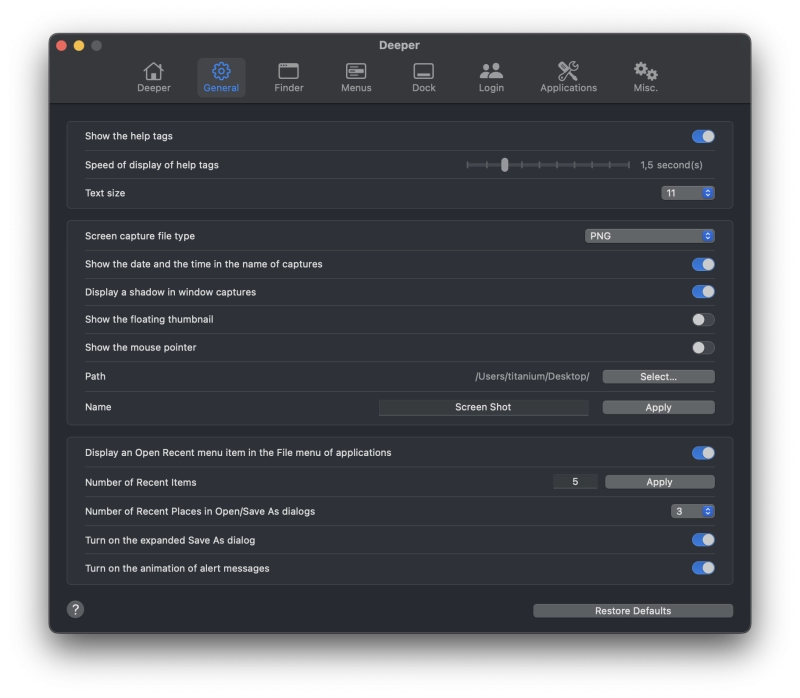The image size is (800, 698).
Task: Open Number of Recent Places dropdown
Action: (x=692, y=511)
